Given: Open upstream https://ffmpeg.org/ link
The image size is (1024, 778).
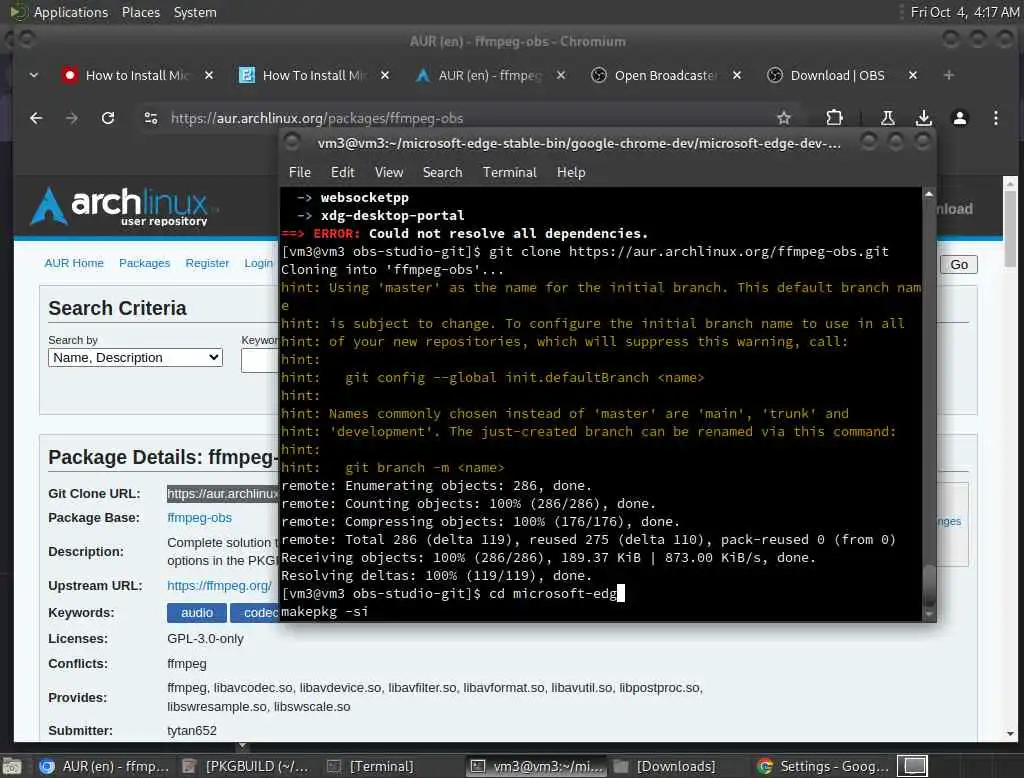Looking at the screenshot, I should click(x=219, y=586).
